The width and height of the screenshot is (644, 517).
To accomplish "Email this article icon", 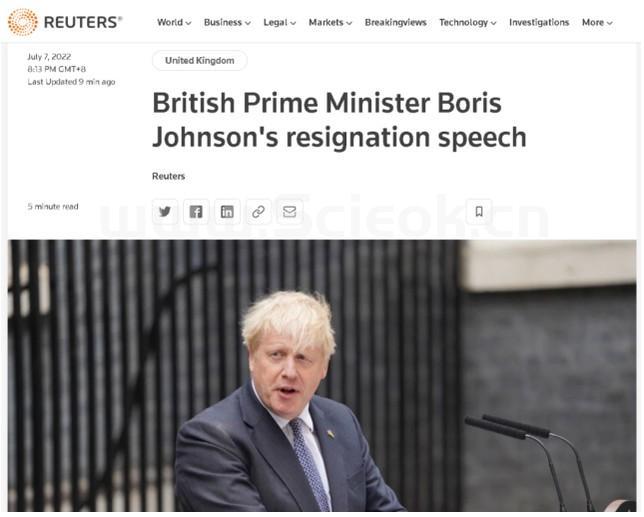I will coord(290,212).
